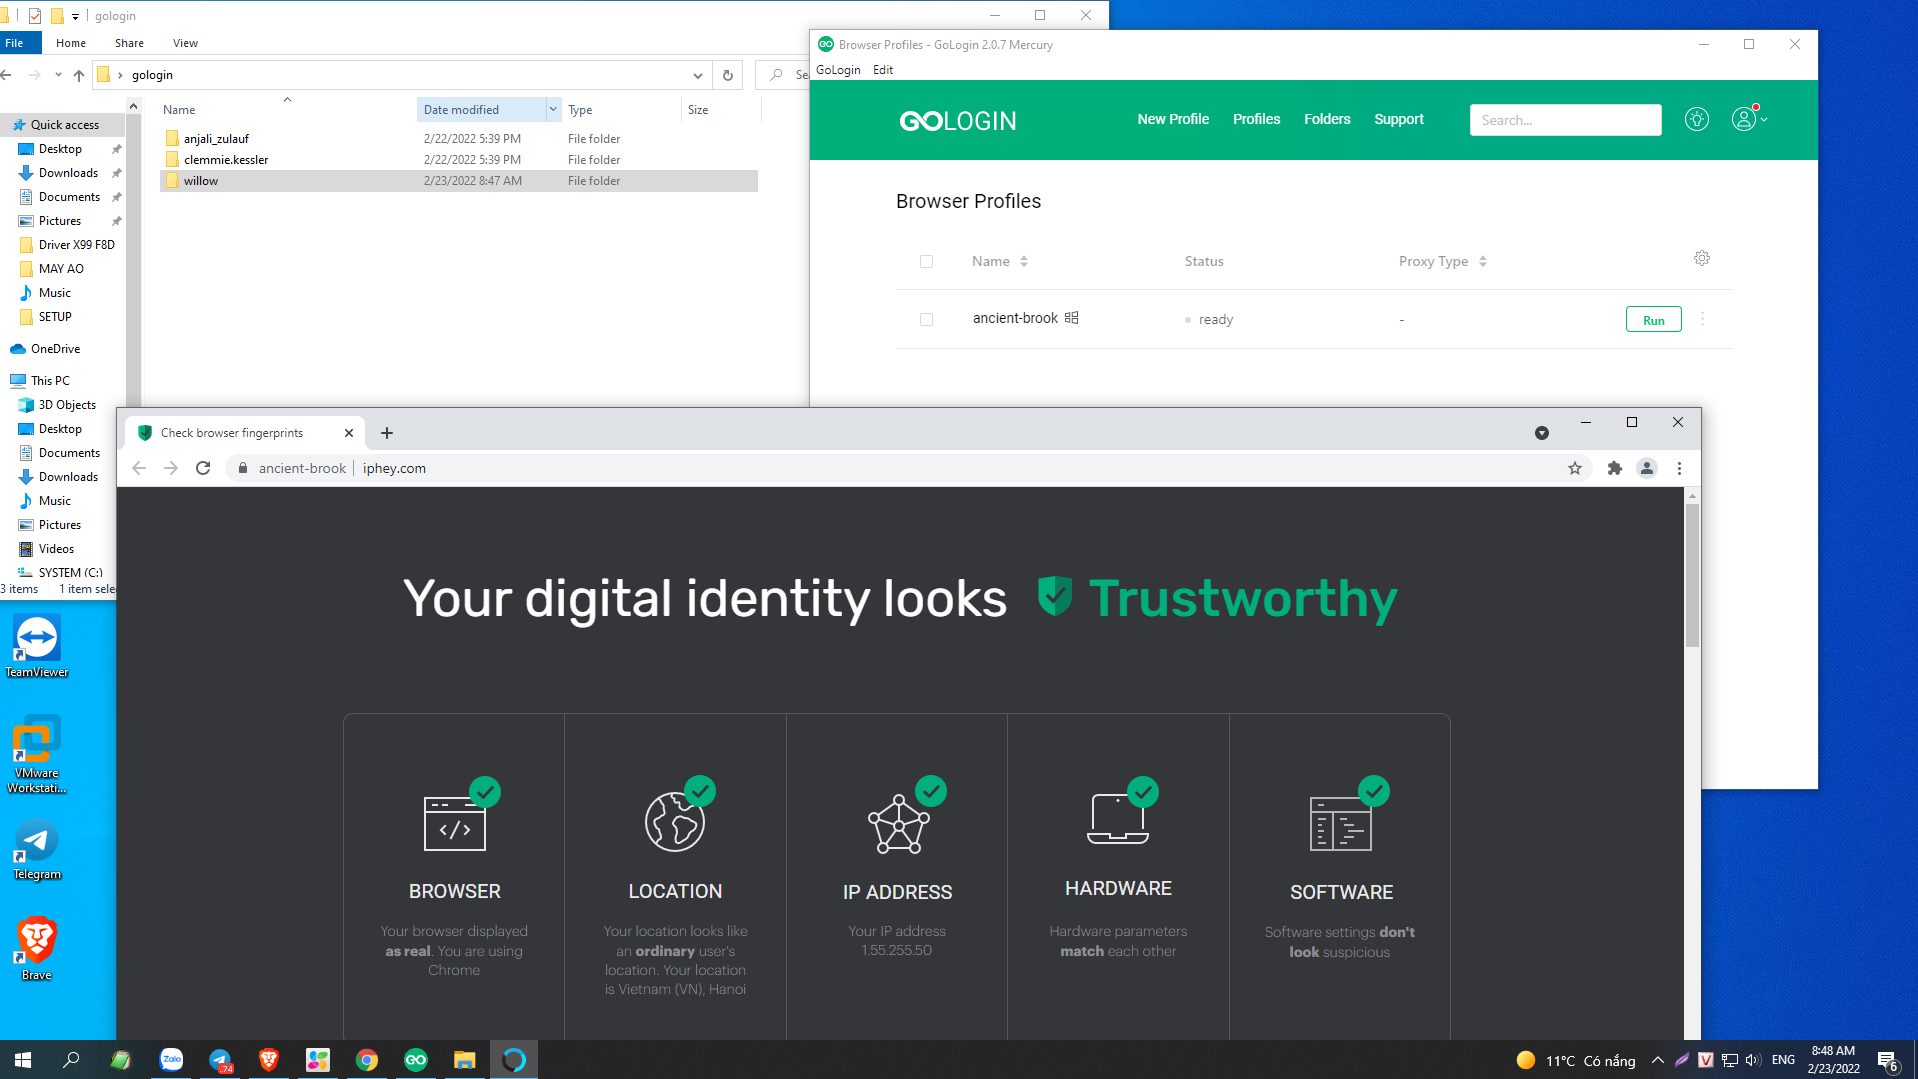The width and height of the screenshot is (1918, 1079).
Task: Go up one folder level in File Explorer
Action: pyautogui.click(x=79, y=75)
